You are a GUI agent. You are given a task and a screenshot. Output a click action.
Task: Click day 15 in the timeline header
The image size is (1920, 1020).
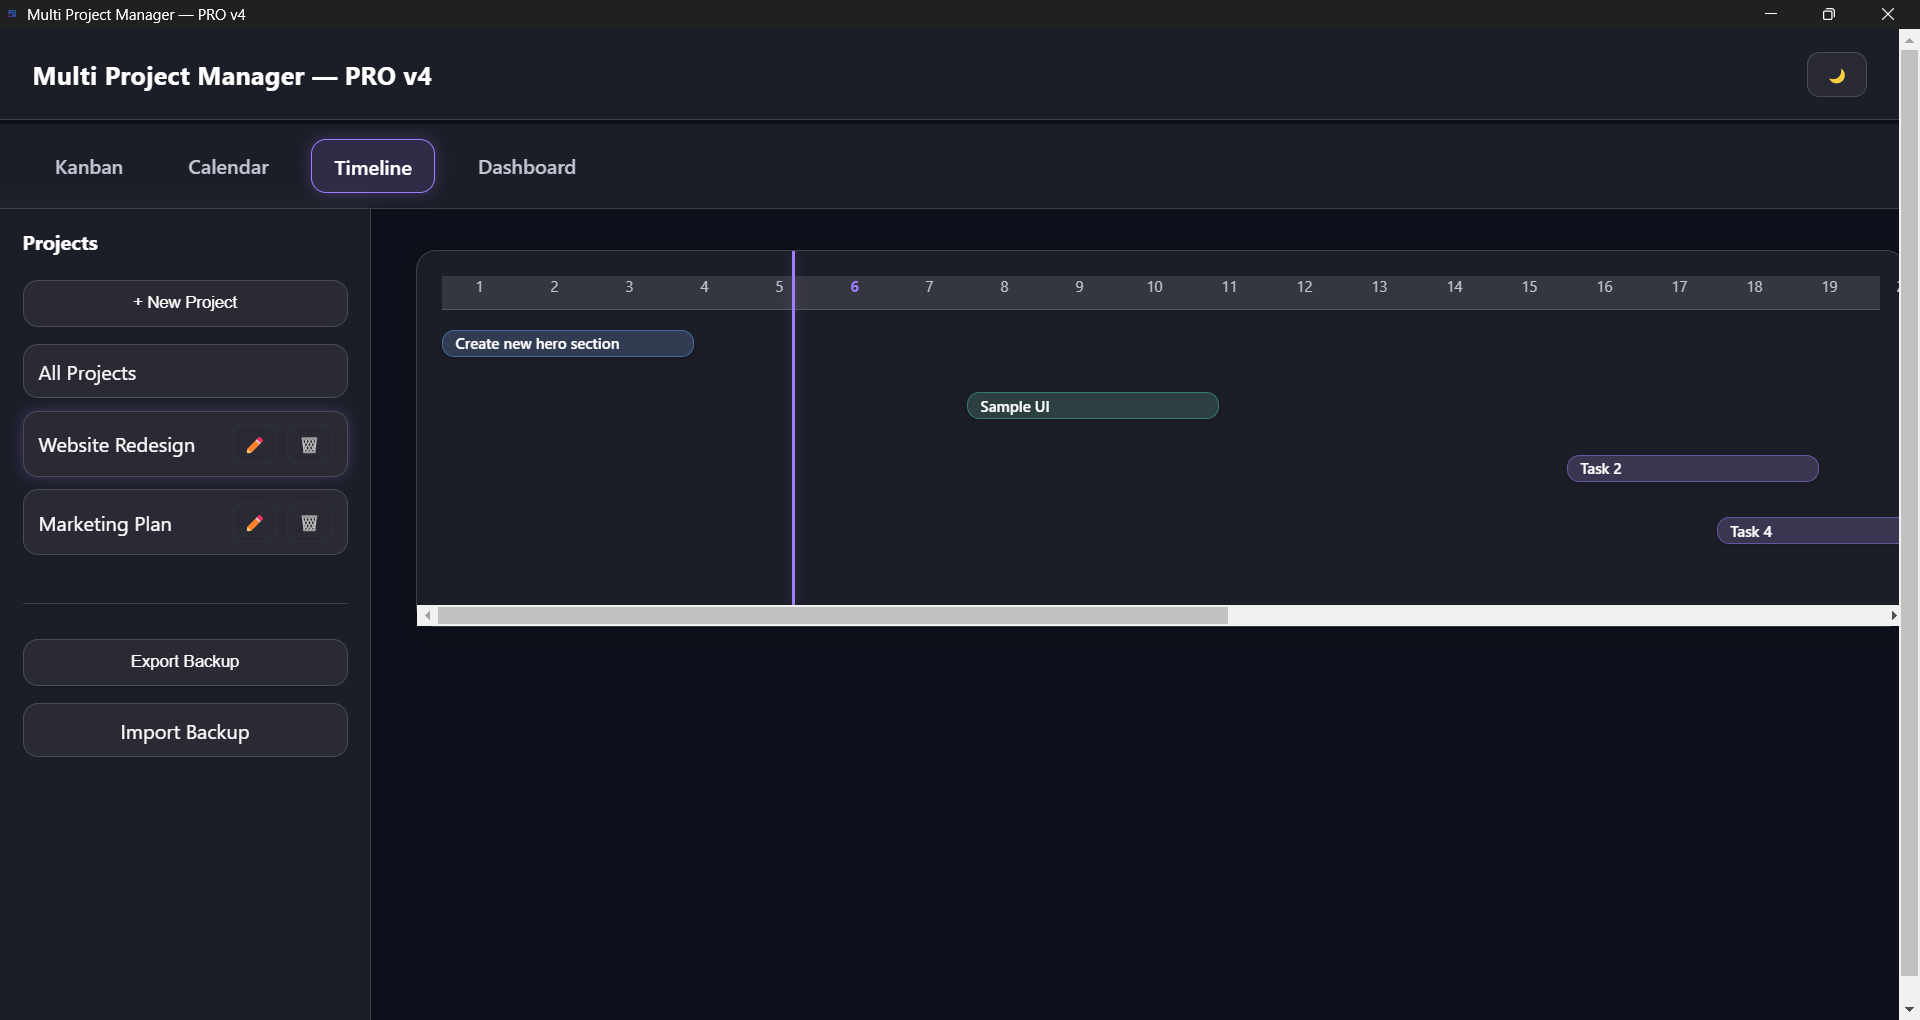tap(1529, 287)
